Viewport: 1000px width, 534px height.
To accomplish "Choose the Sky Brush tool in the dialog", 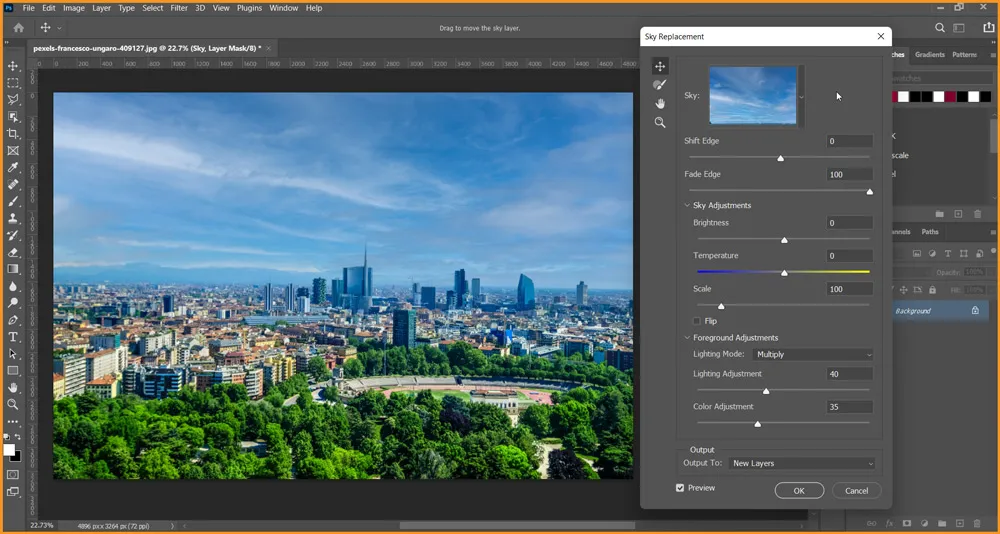I will (660, 85).
